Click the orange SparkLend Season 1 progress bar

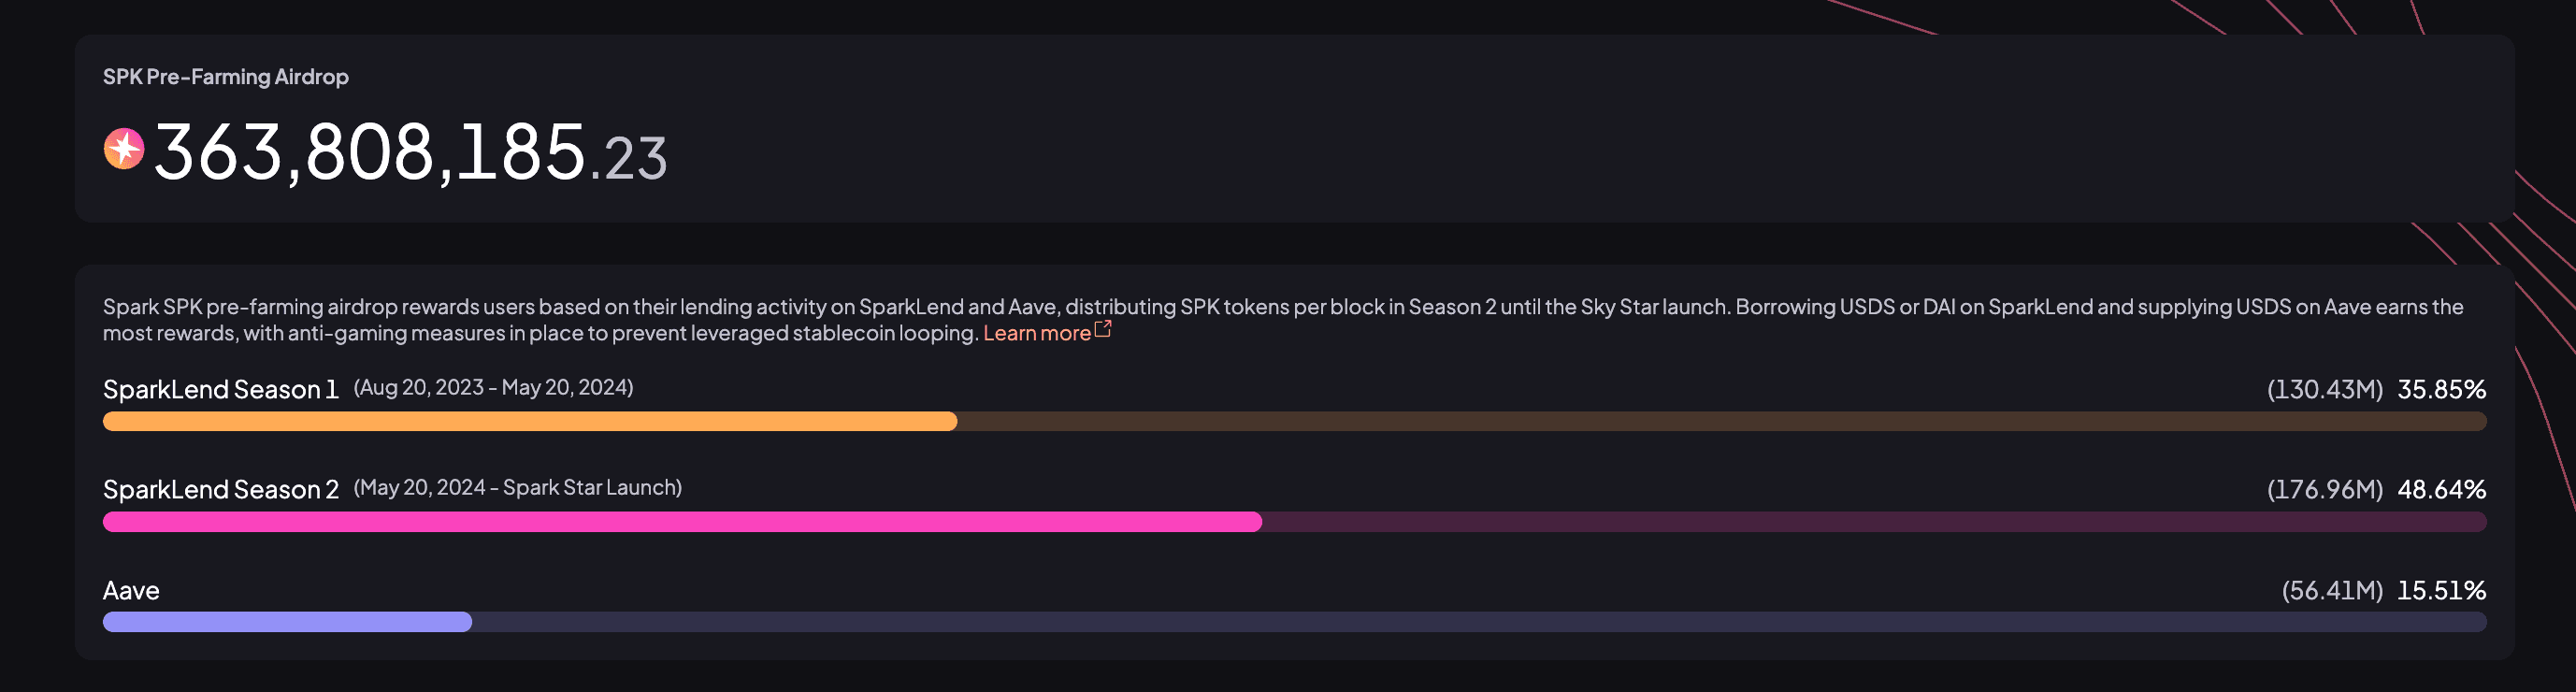coord(1294,421)
